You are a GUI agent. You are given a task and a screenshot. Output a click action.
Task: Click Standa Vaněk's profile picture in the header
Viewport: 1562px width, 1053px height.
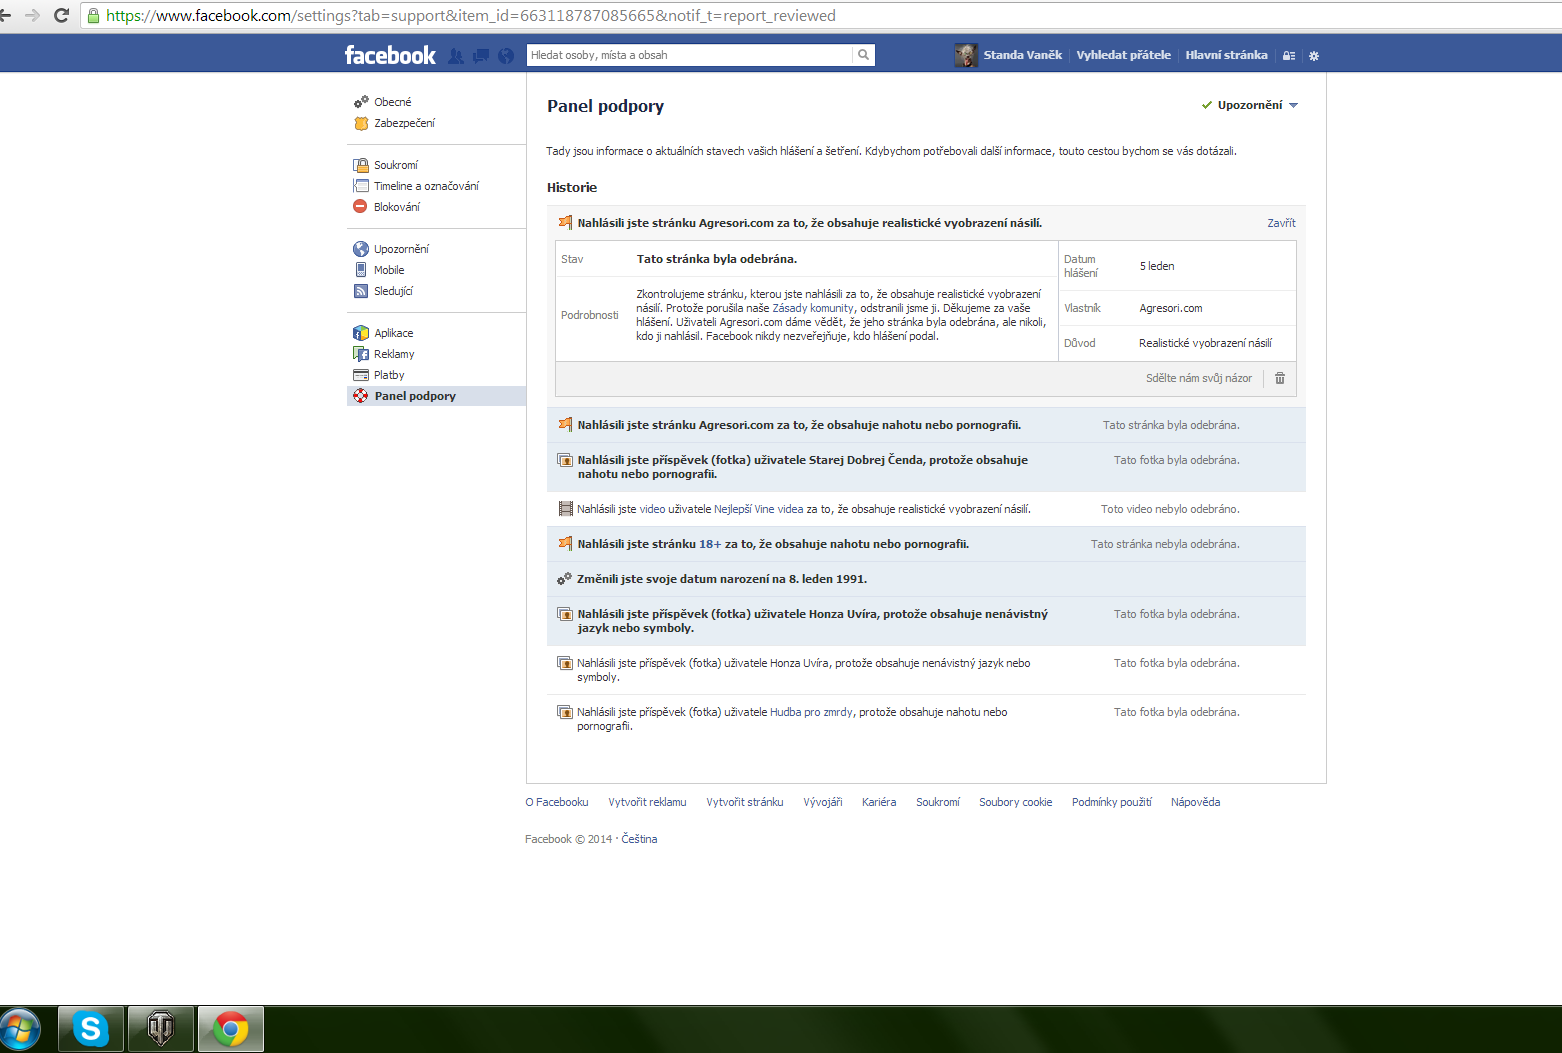[966, 55]
